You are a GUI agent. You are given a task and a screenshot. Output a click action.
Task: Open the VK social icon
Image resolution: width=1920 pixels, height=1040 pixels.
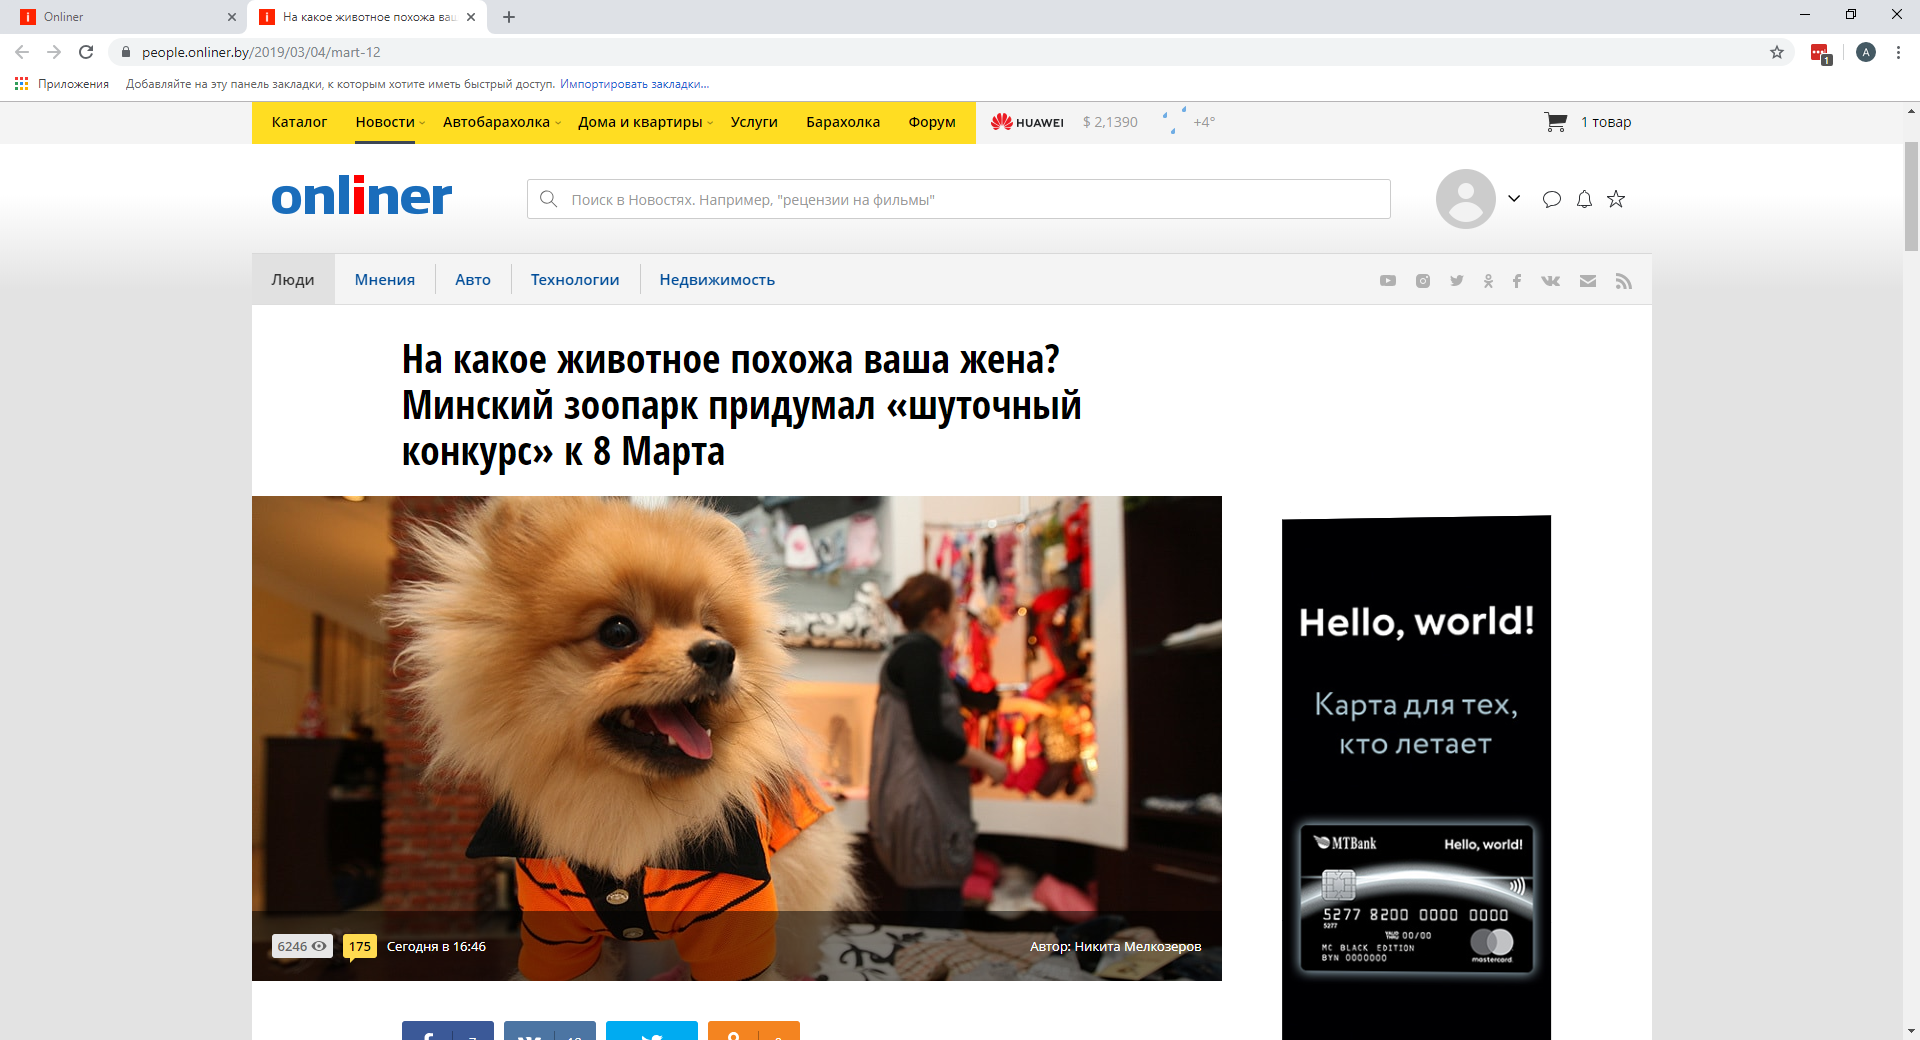1551,281
